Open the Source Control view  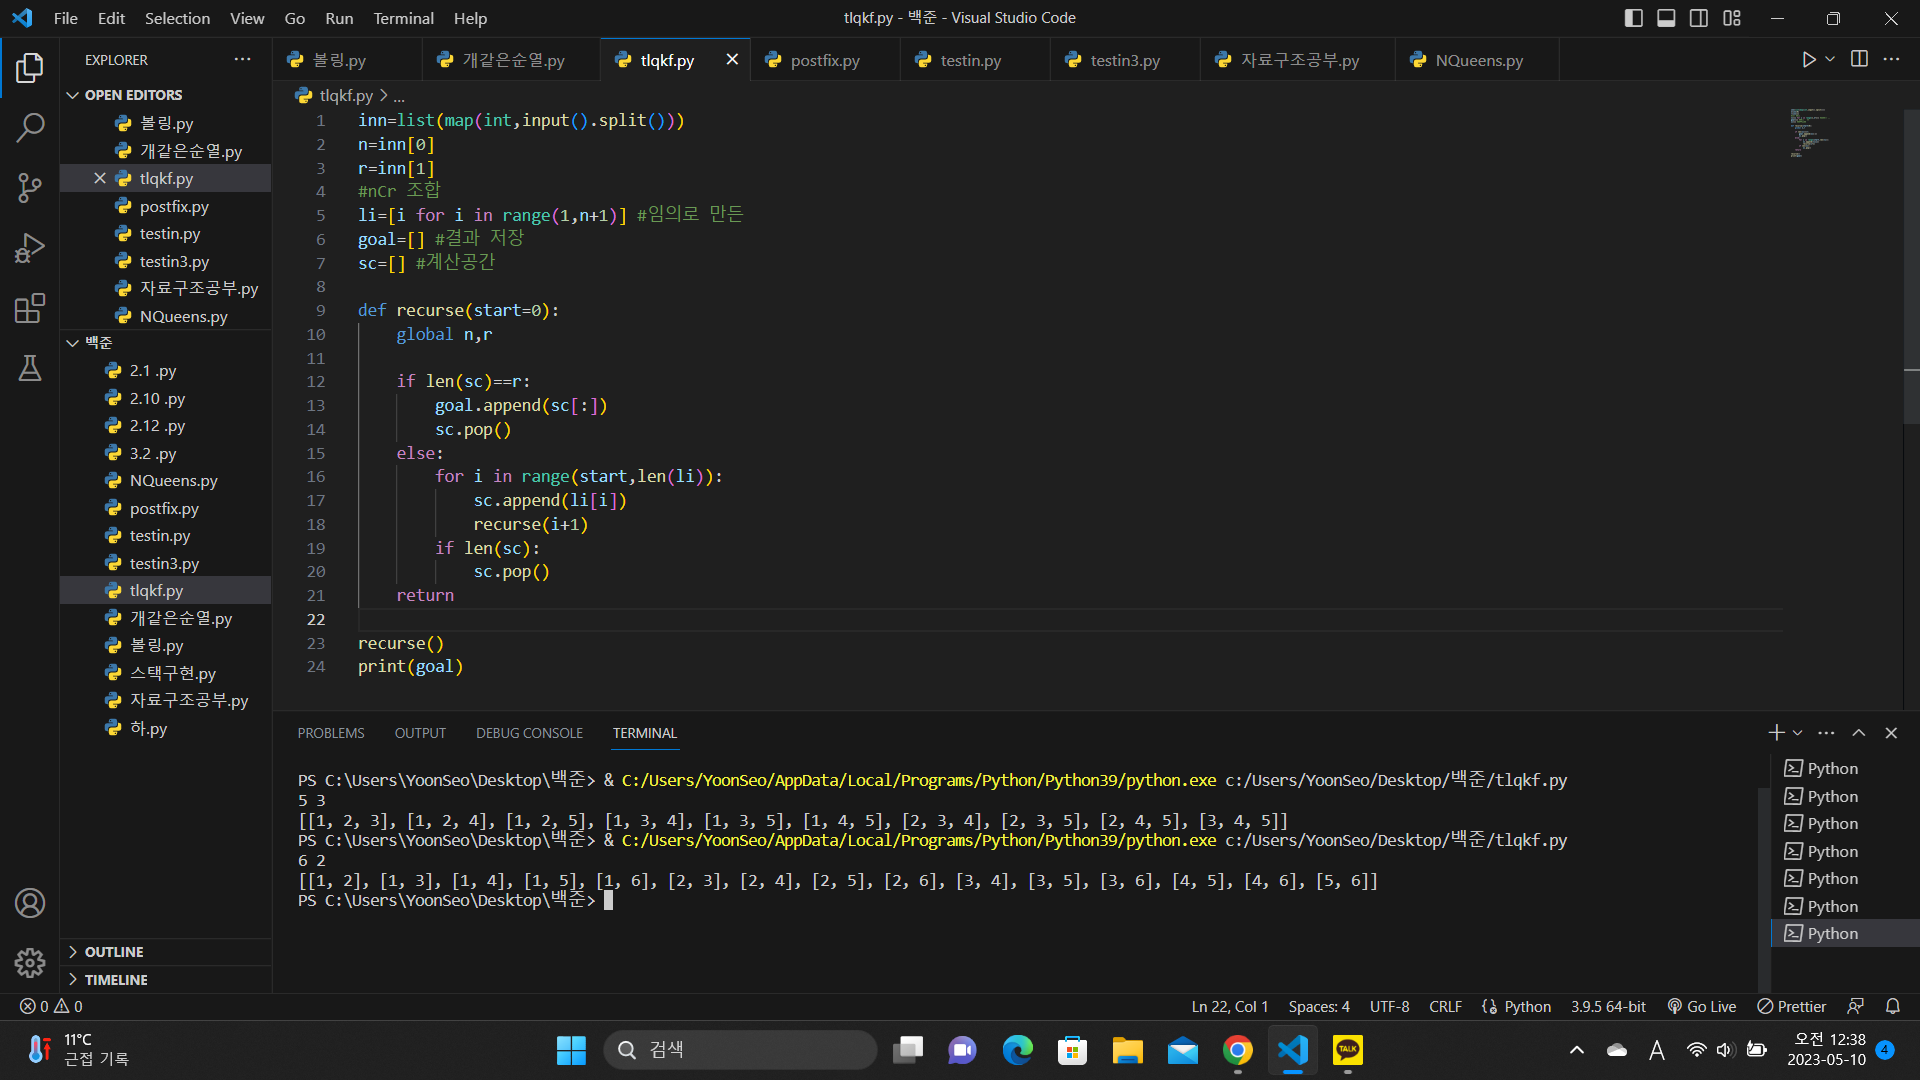pos(30,187)
